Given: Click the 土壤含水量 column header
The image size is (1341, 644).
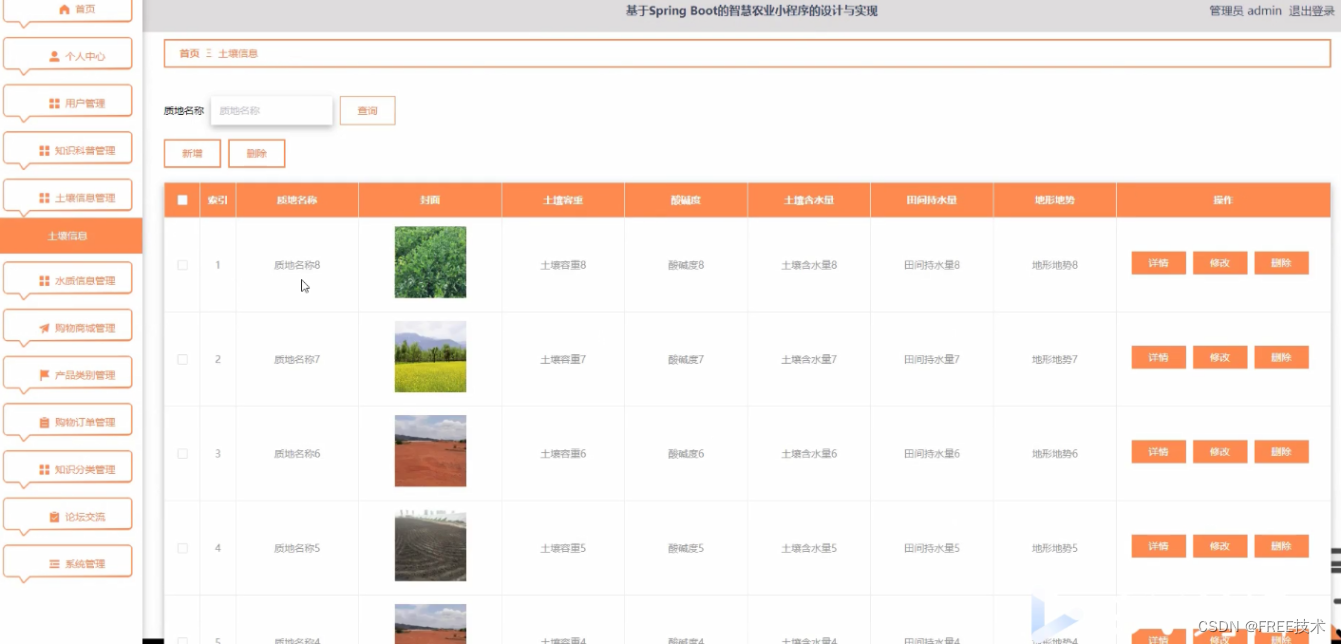Looking at the screenshot, I should click(x=809, y=200).
